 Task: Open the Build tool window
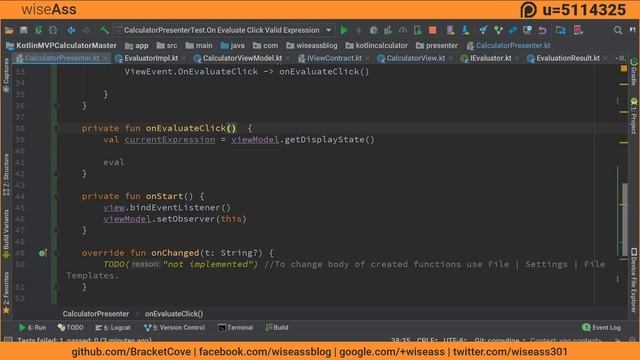click(x=277, y=328)
